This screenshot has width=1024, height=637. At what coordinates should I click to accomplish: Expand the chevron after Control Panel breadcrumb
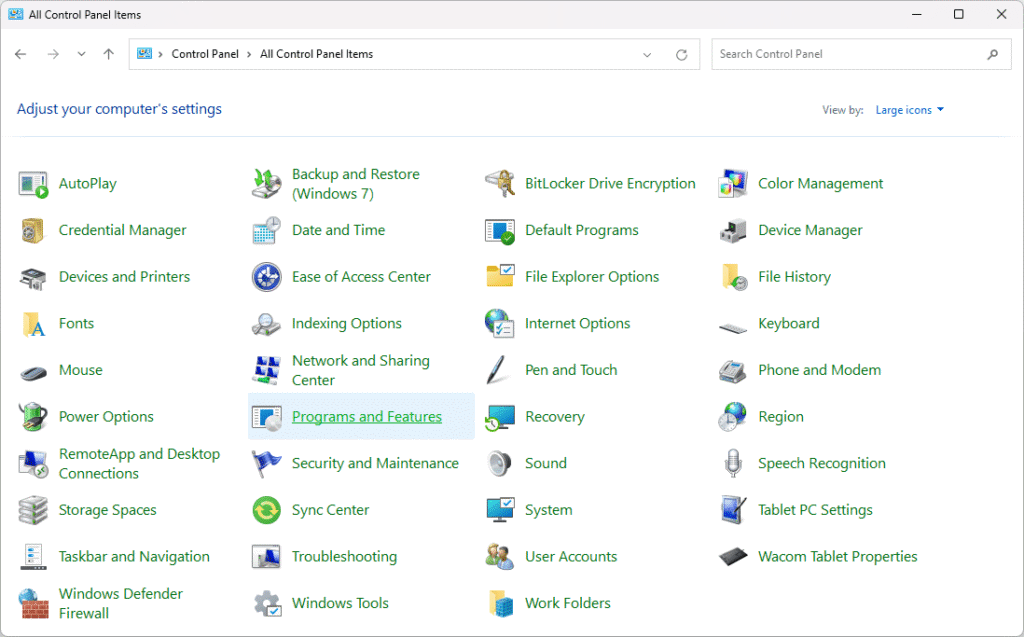pyautogui.click(x=249, y=54)
